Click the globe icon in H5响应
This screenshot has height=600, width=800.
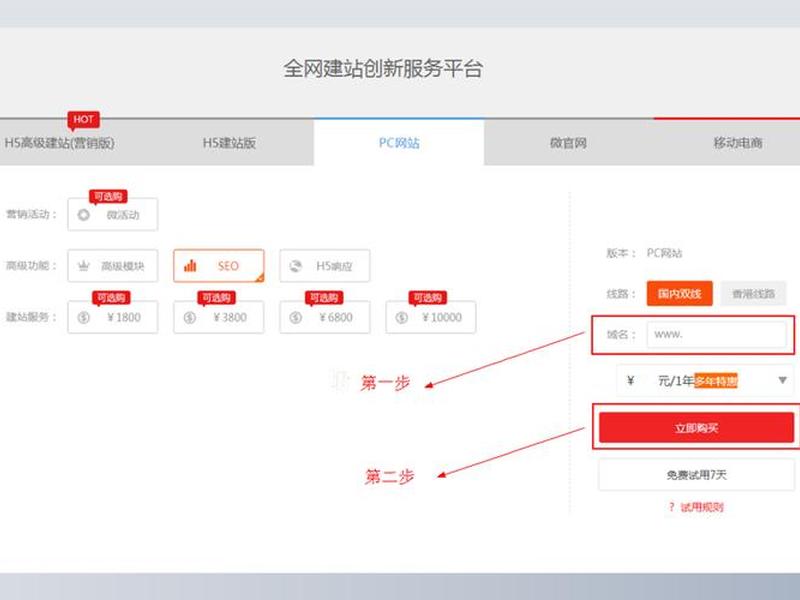pyautogui.click(x=296, y=266)
